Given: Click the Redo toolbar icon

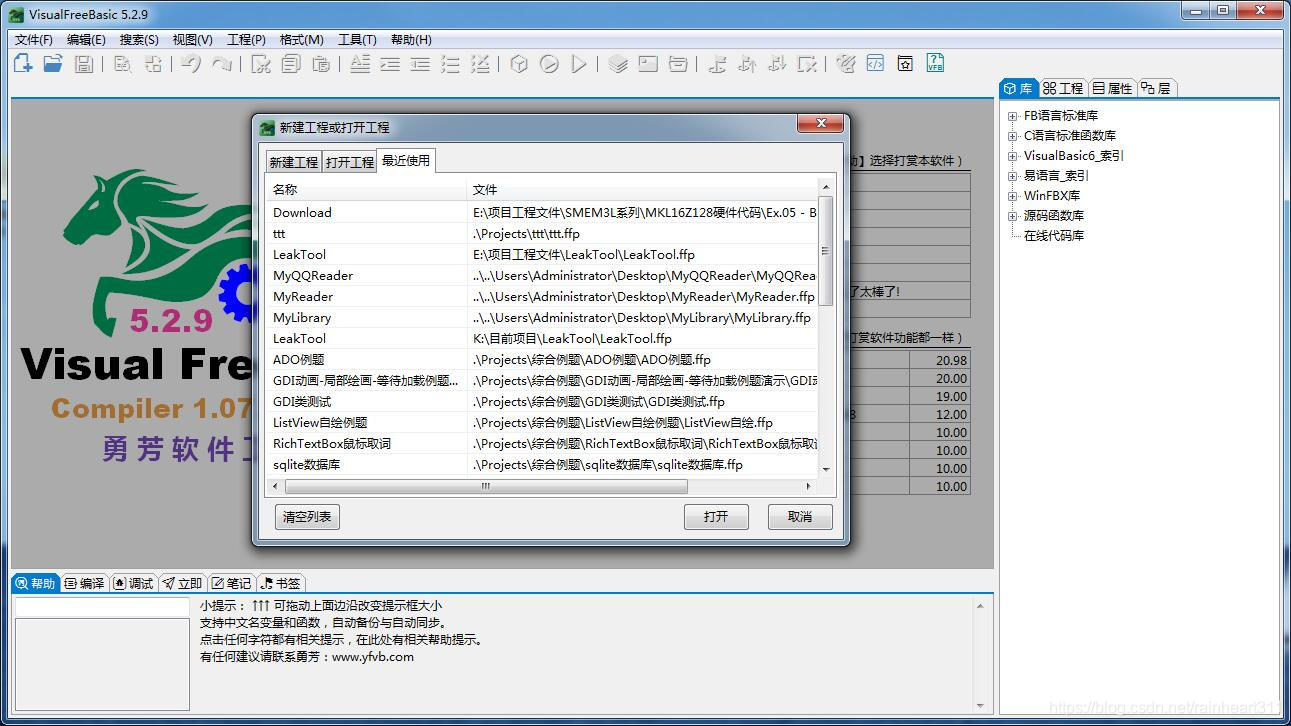Looking at the screenshot, I should 222,64.
